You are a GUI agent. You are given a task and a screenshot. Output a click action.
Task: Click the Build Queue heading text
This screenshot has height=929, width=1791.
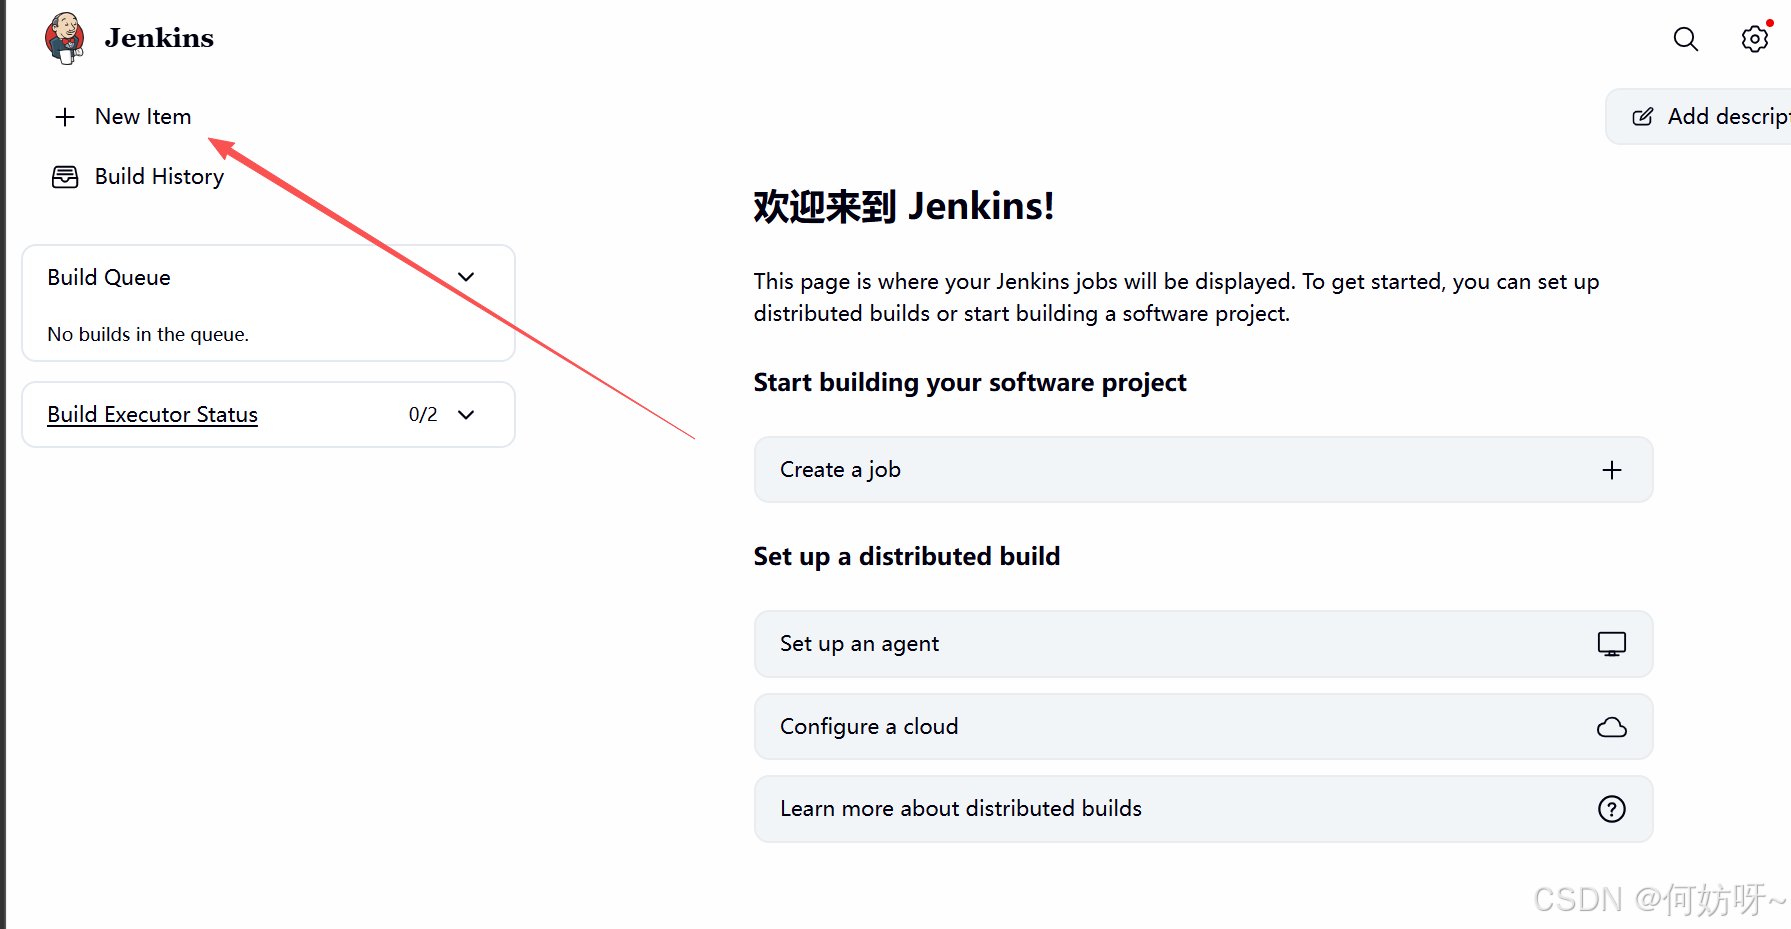coord(109,277)
